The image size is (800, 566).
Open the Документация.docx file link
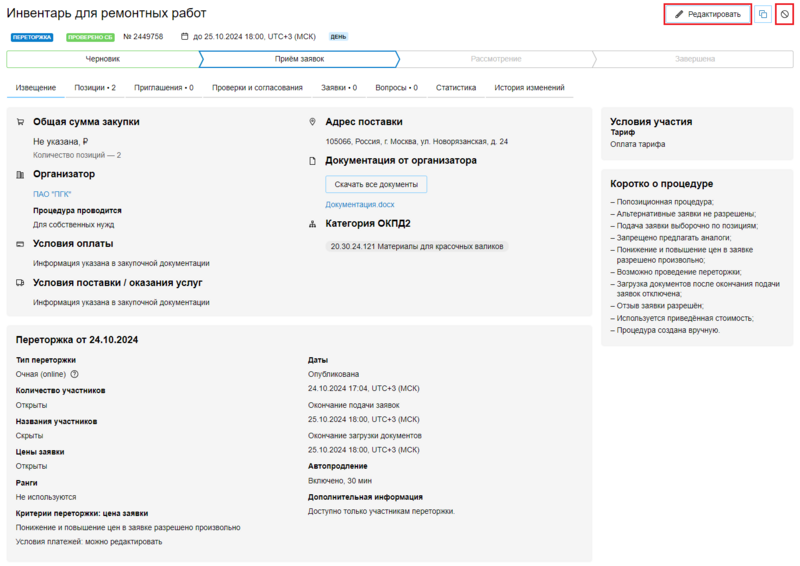tap(359, 204)
